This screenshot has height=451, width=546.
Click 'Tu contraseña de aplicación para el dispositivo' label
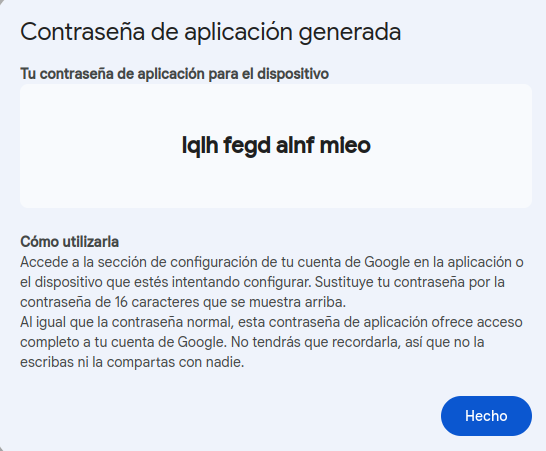tap(174, 74)
